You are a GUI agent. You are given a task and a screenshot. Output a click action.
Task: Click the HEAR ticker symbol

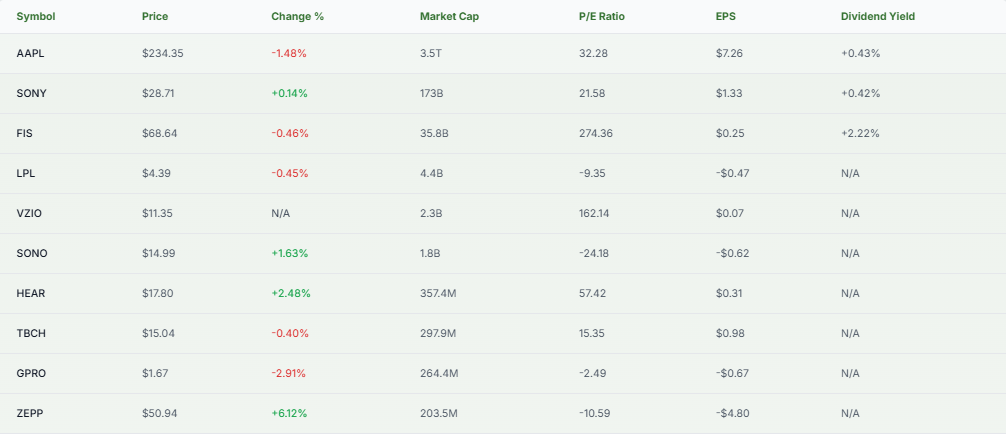pyautogui.click(x=32, y=293)
